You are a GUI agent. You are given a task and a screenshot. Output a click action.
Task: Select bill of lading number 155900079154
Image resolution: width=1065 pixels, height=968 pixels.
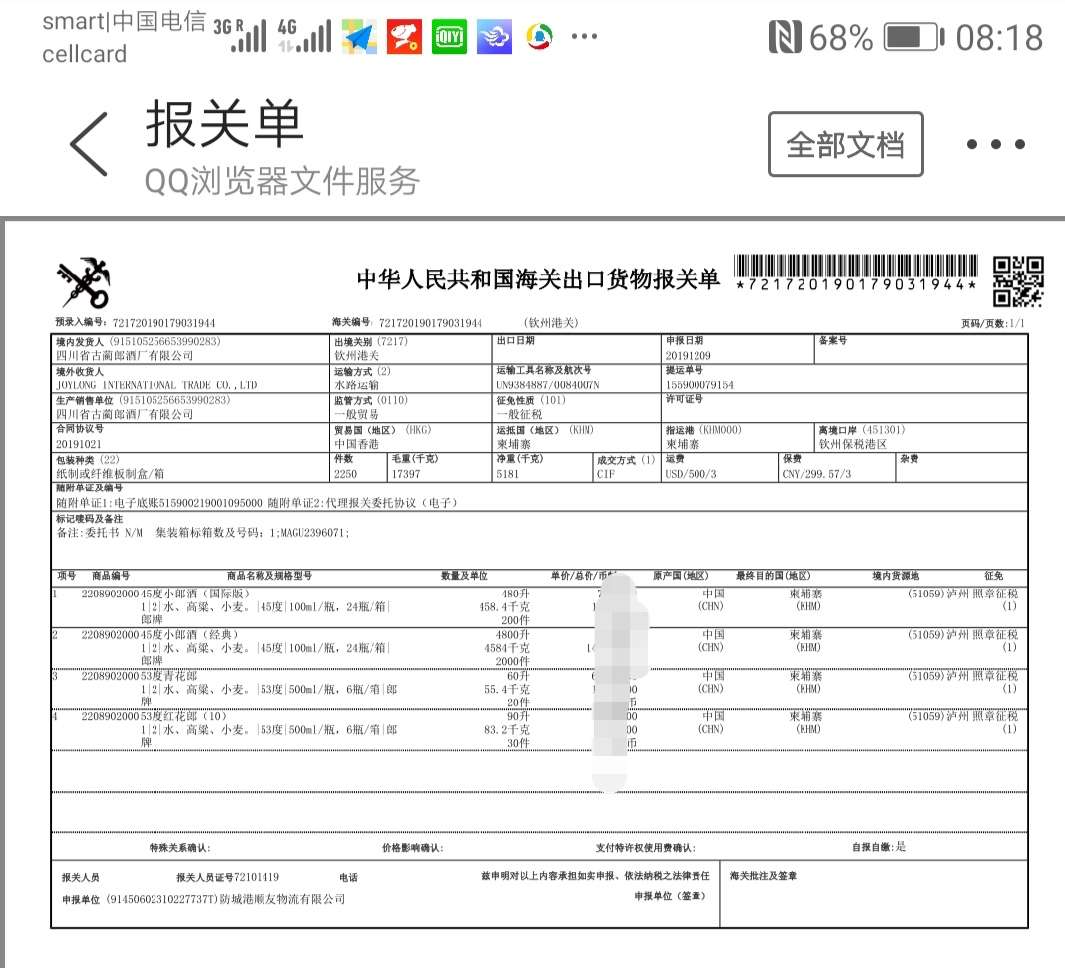click(x=700, y=385)
